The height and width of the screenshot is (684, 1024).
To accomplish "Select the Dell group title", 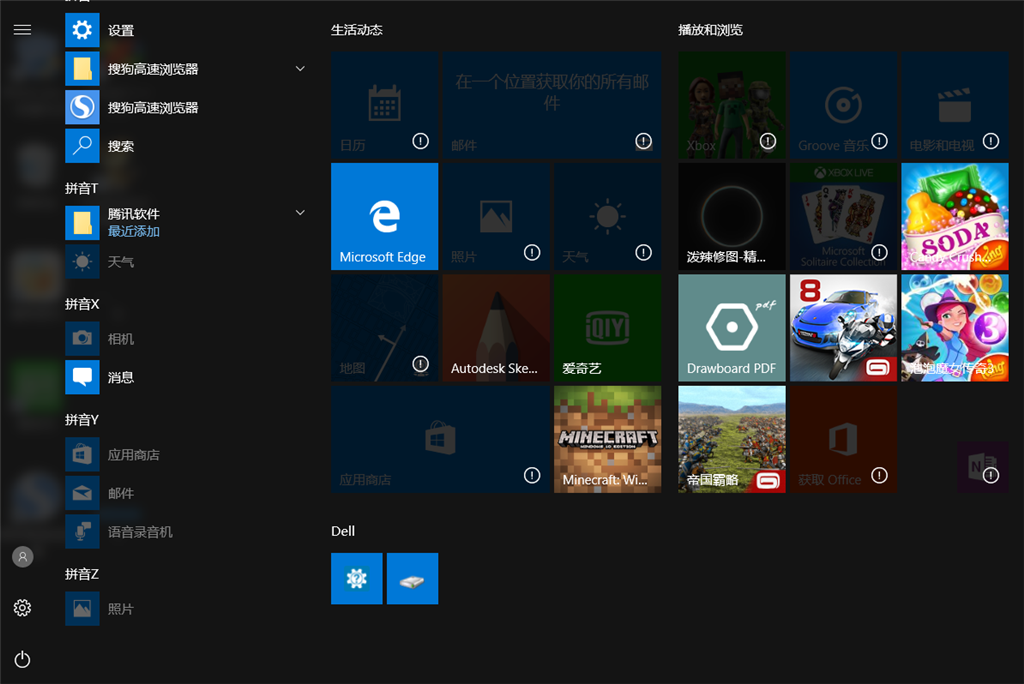I will click(343, 531).
